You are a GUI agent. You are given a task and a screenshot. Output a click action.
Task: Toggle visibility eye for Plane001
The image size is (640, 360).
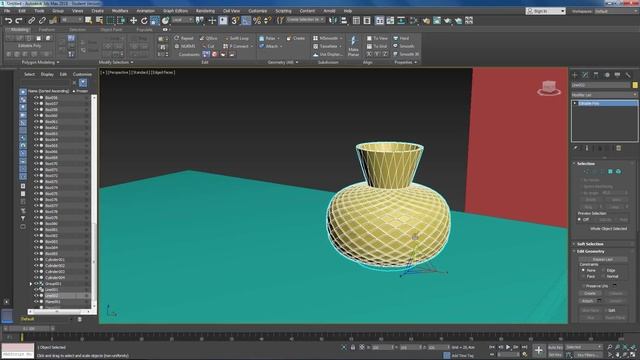coord(36,302)
